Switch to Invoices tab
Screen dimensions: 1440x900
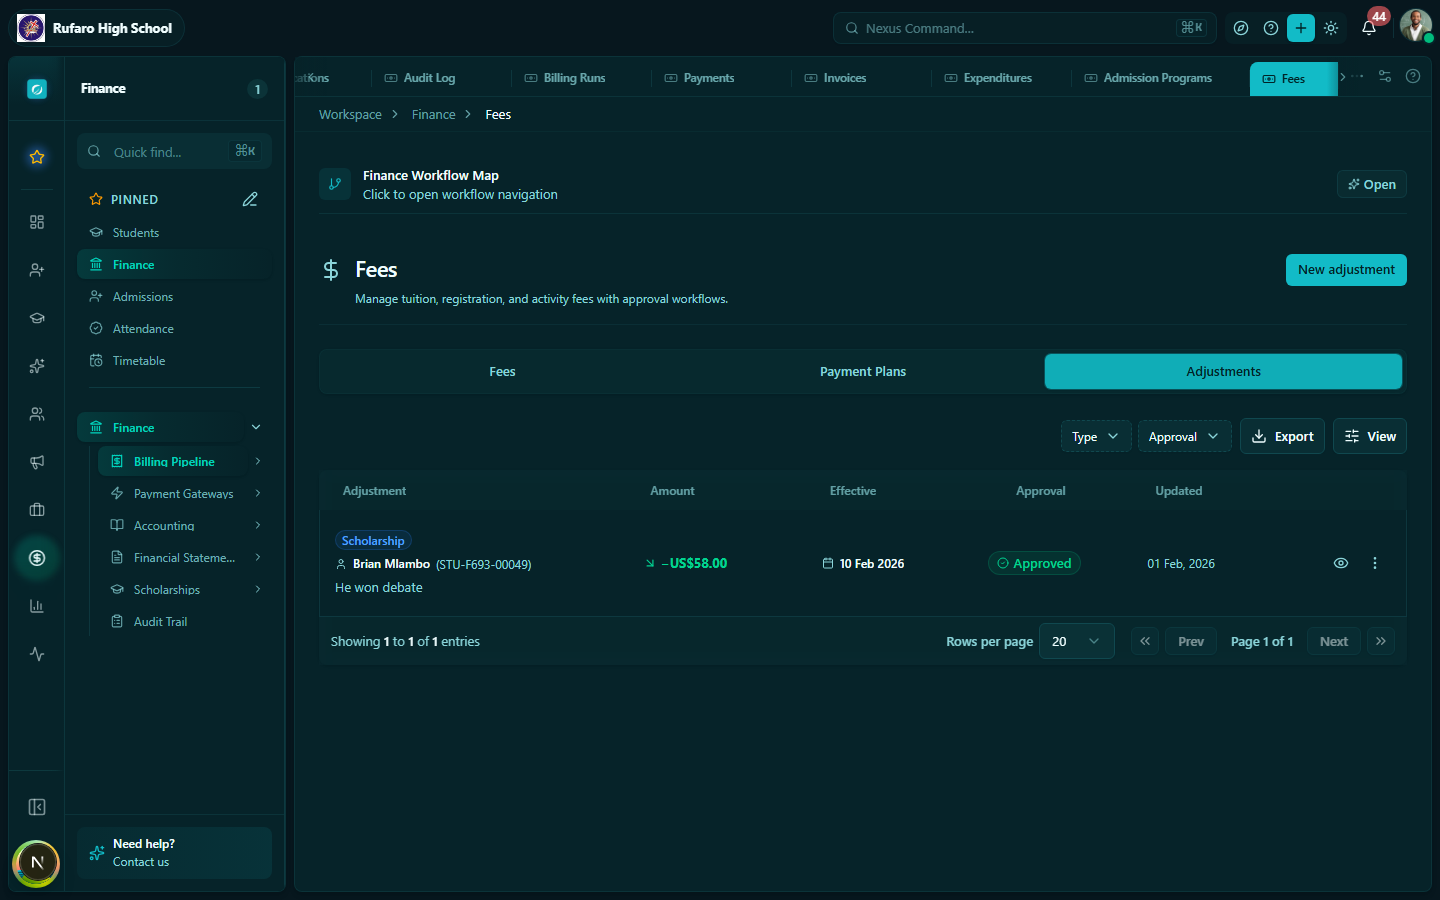[x=835, y=78]
